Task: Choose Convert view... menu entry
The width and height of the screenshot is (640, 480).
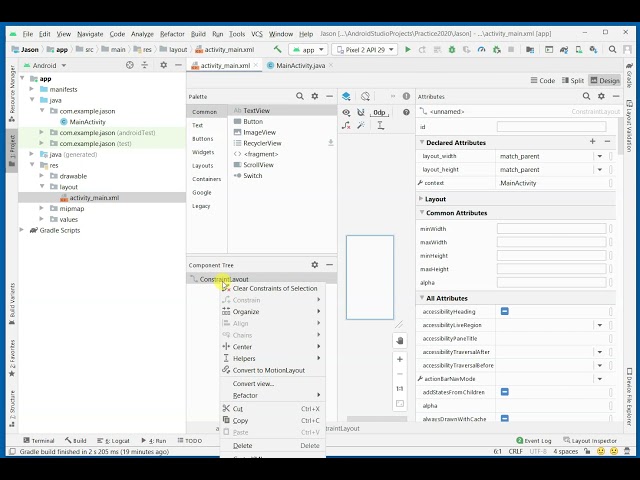Action: (x=272, y=384)
